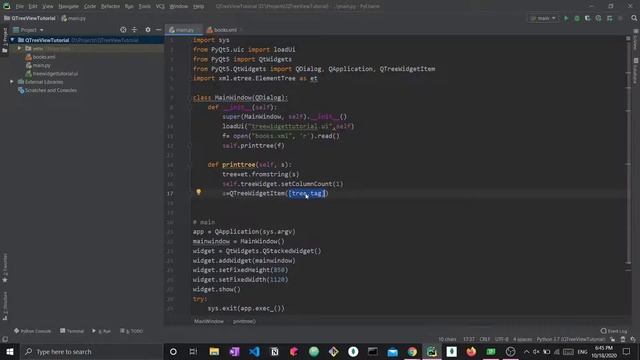Screen dimensions: 640x360
Task: Click the green Run button
Action: pyautogui.click(x=566, y=18)
